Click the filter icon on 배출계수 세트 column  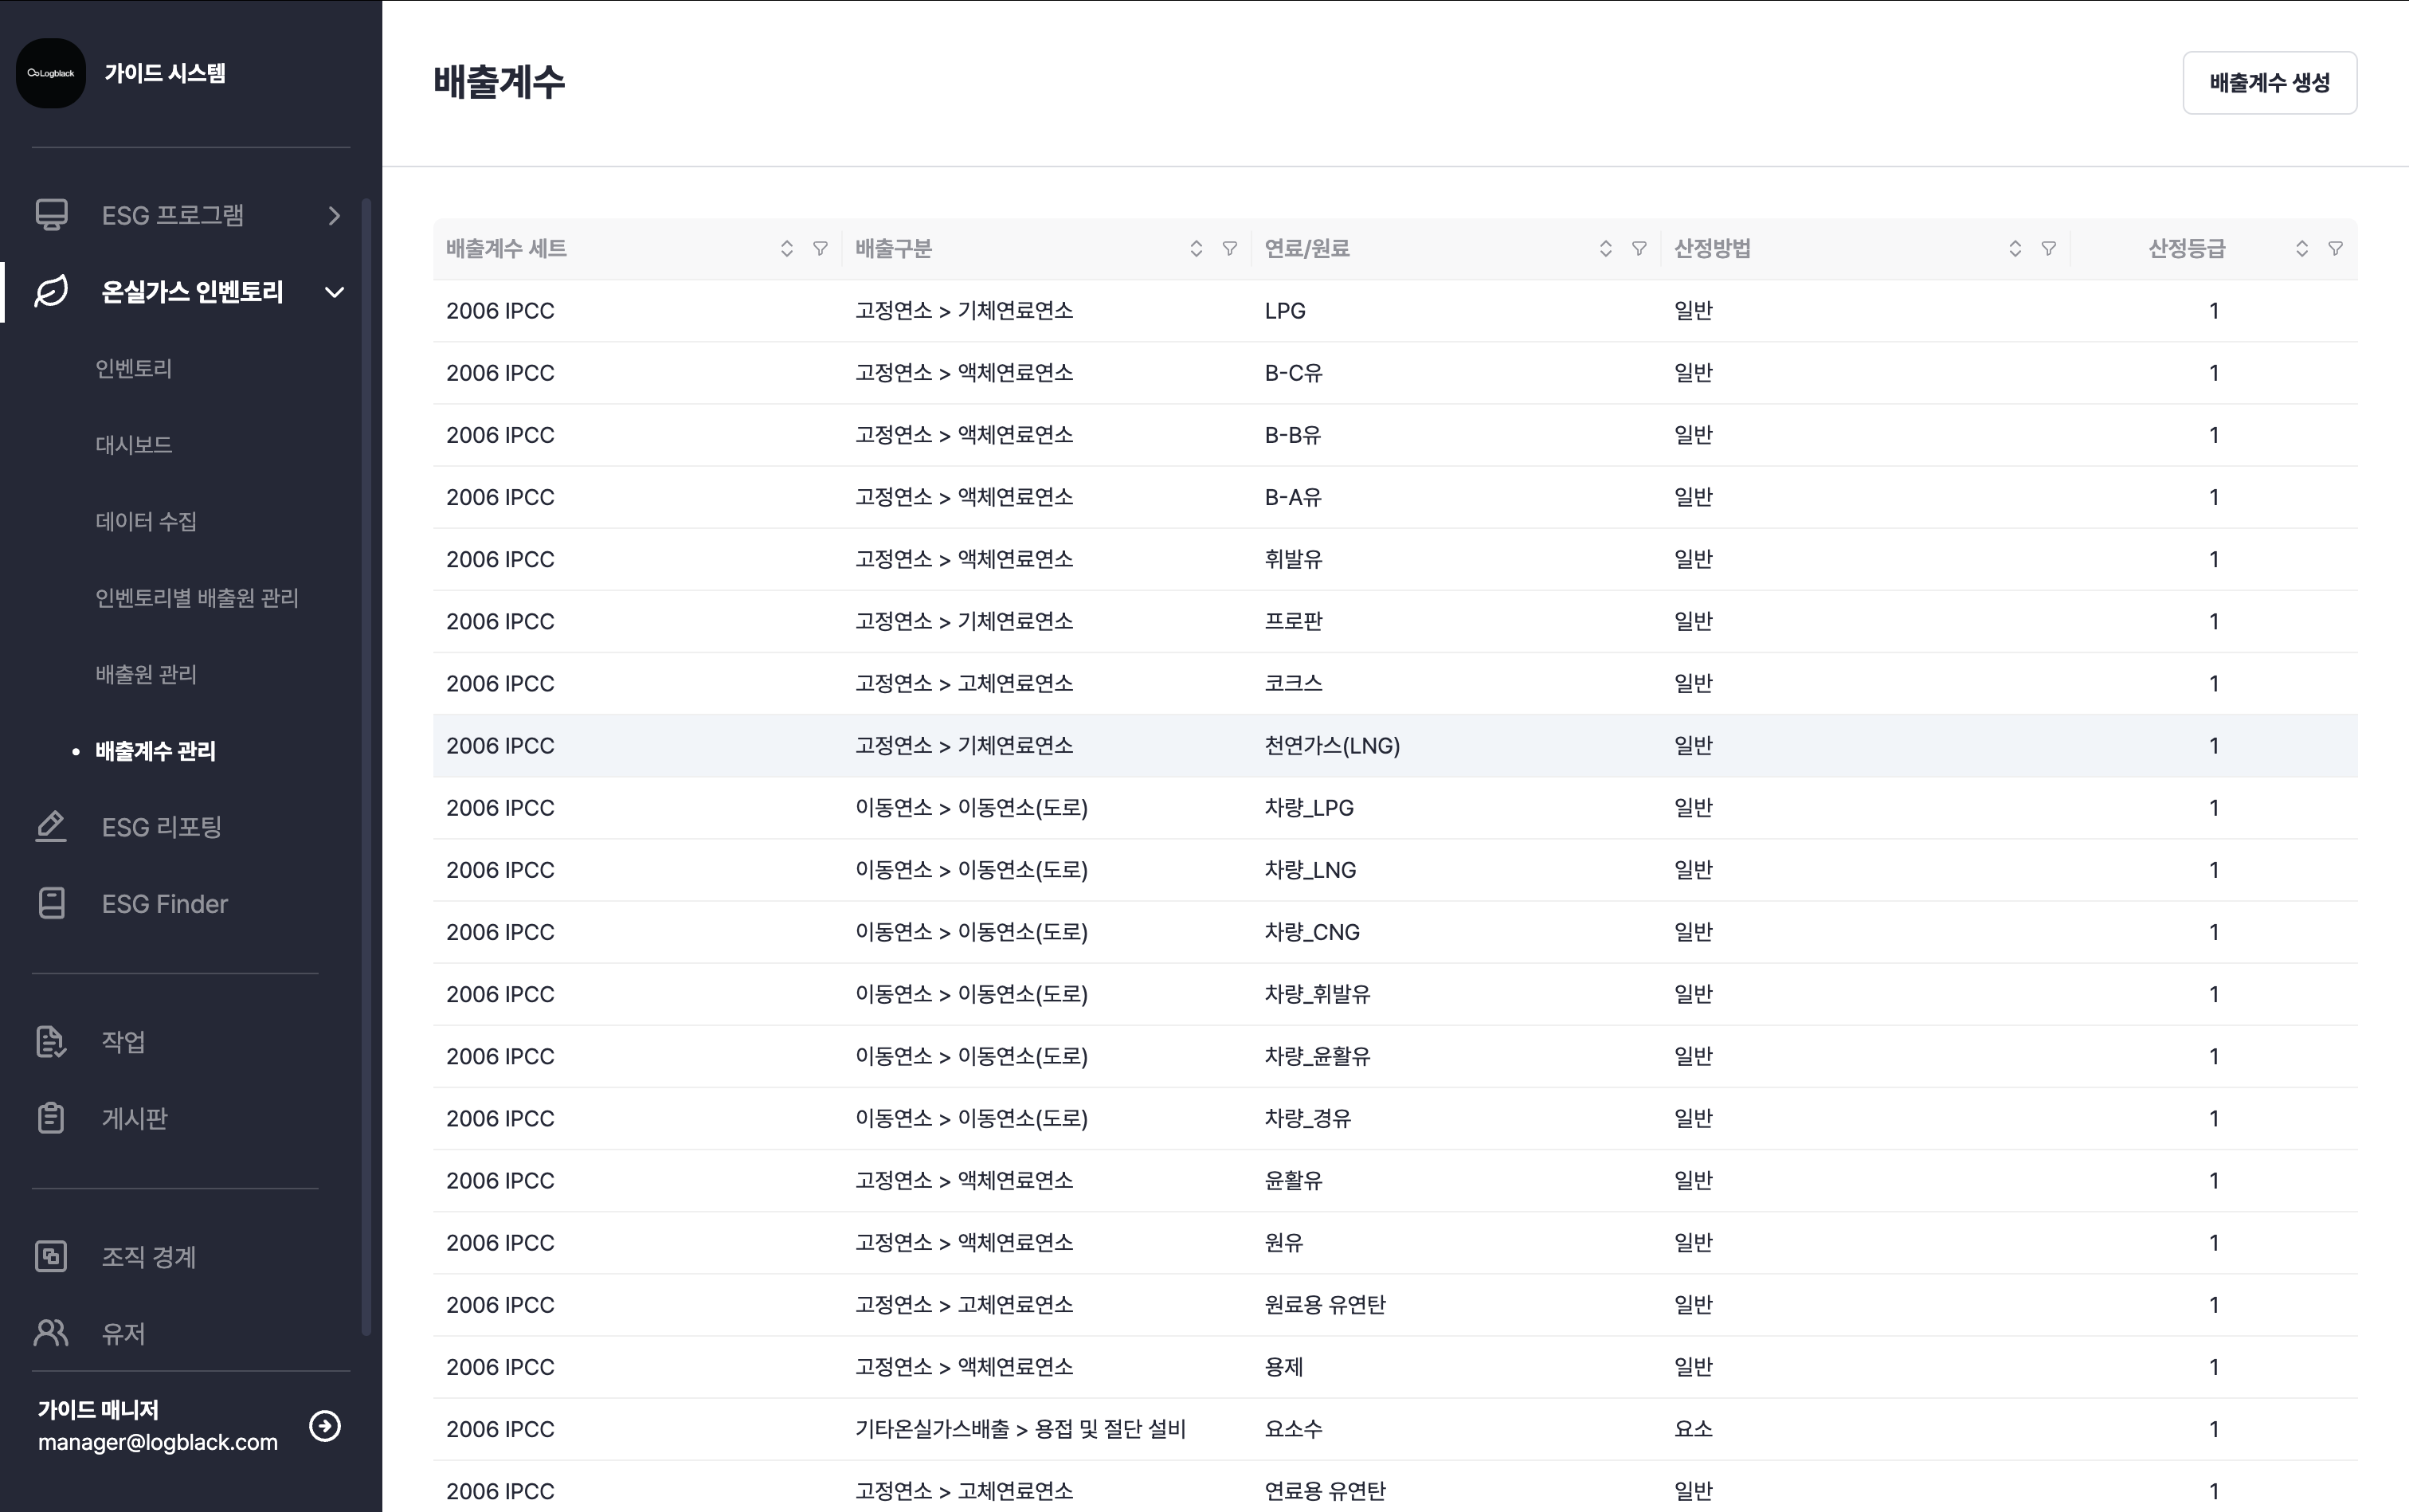[820, 249]
